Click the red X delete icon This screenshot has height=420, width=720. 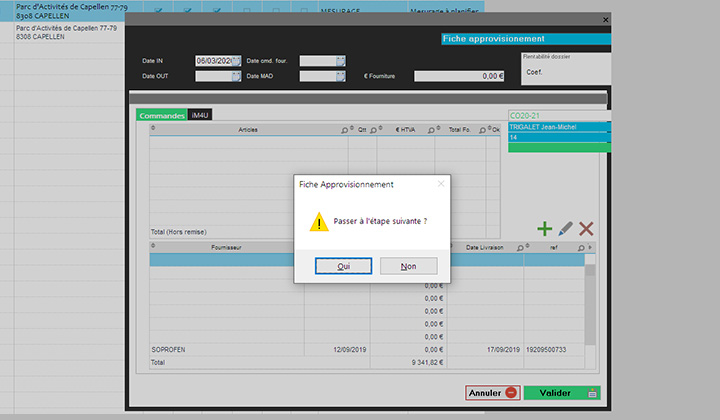tap(586, 229)
